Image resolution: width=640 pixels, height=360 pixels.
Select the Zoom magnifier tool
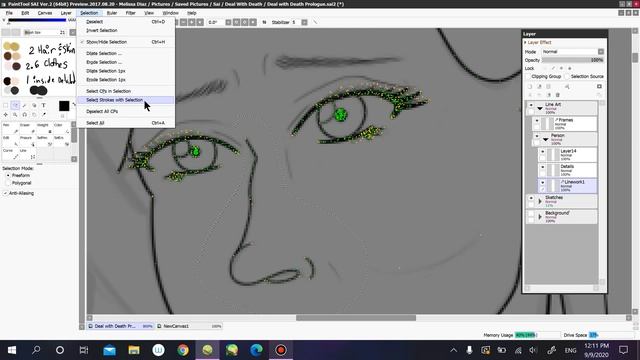pos(15,115)
